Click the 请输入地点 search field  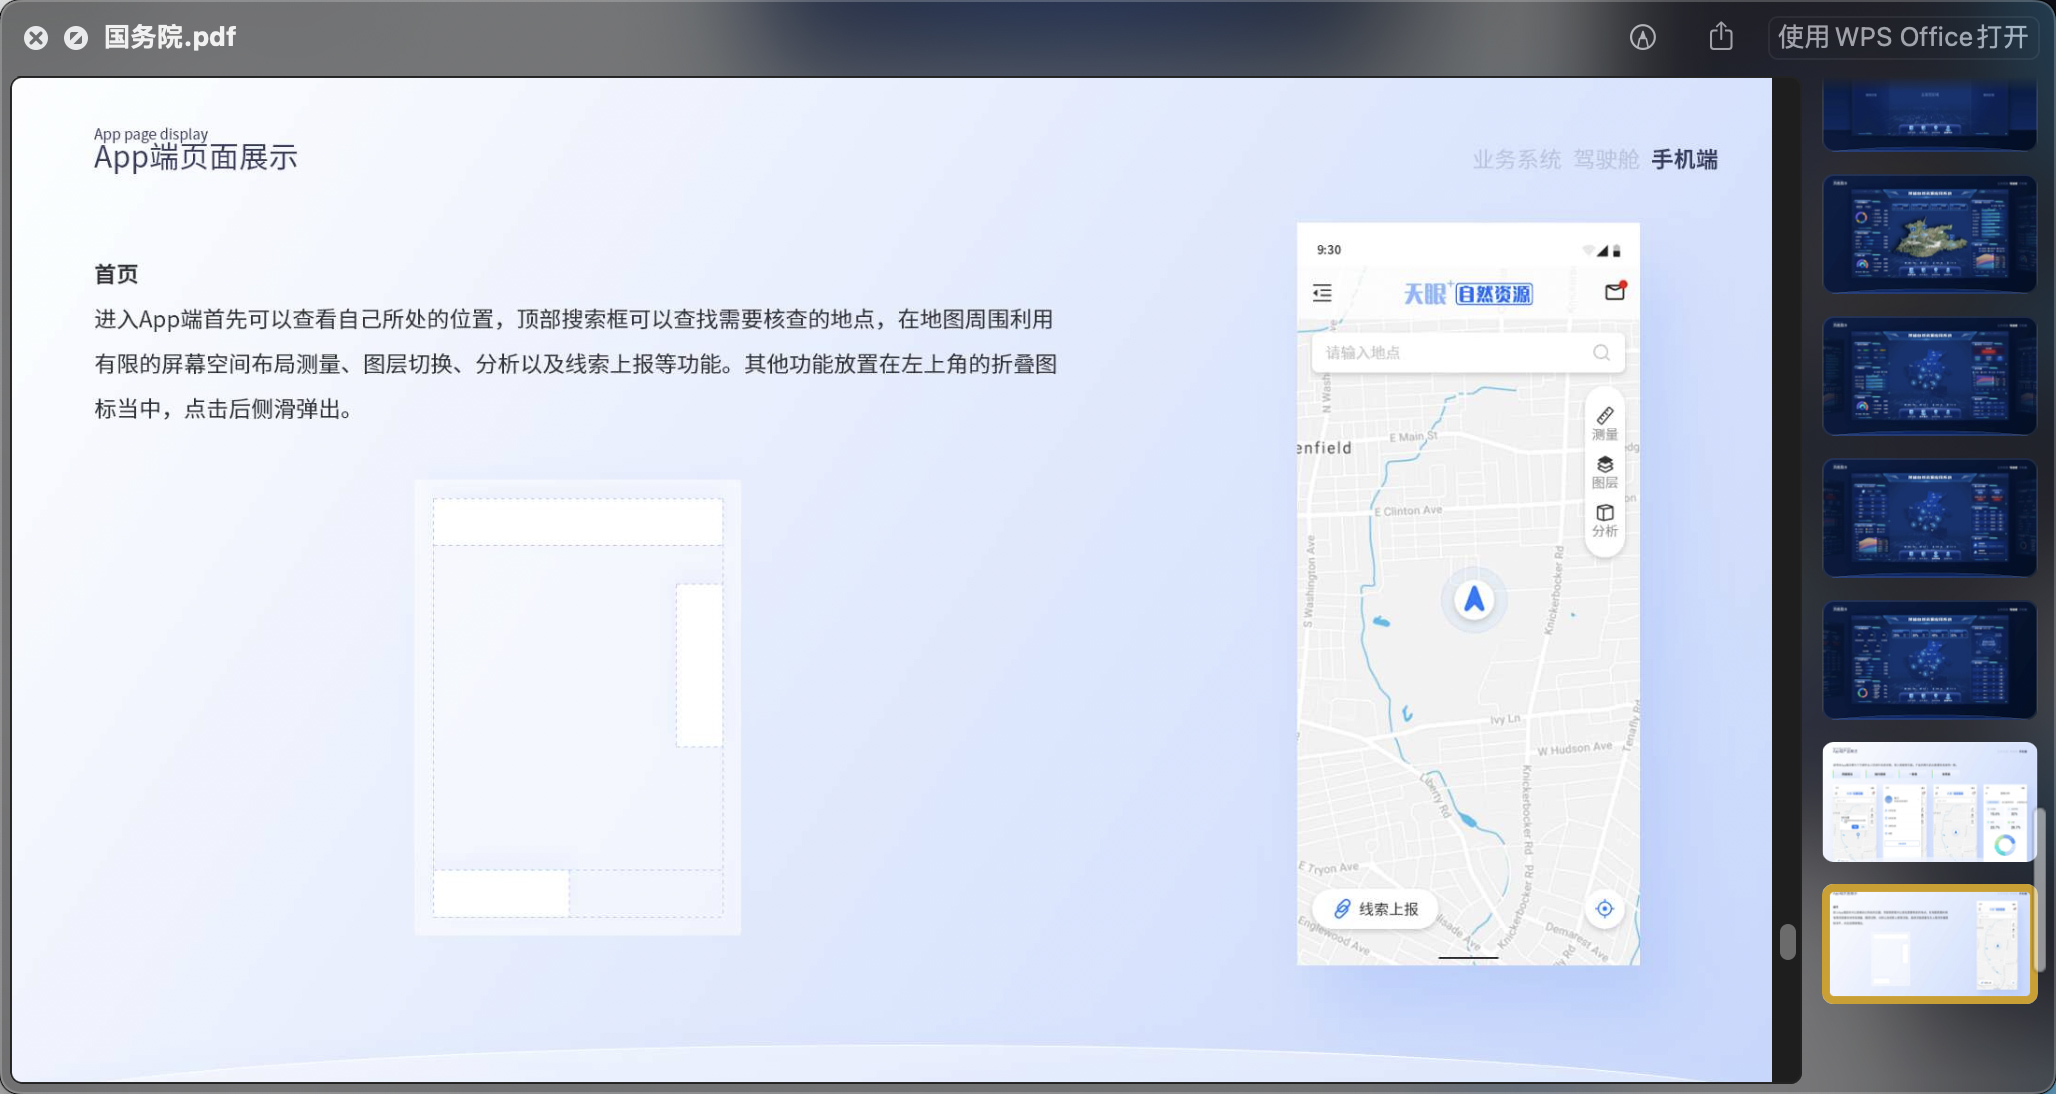pos(1467,352)
